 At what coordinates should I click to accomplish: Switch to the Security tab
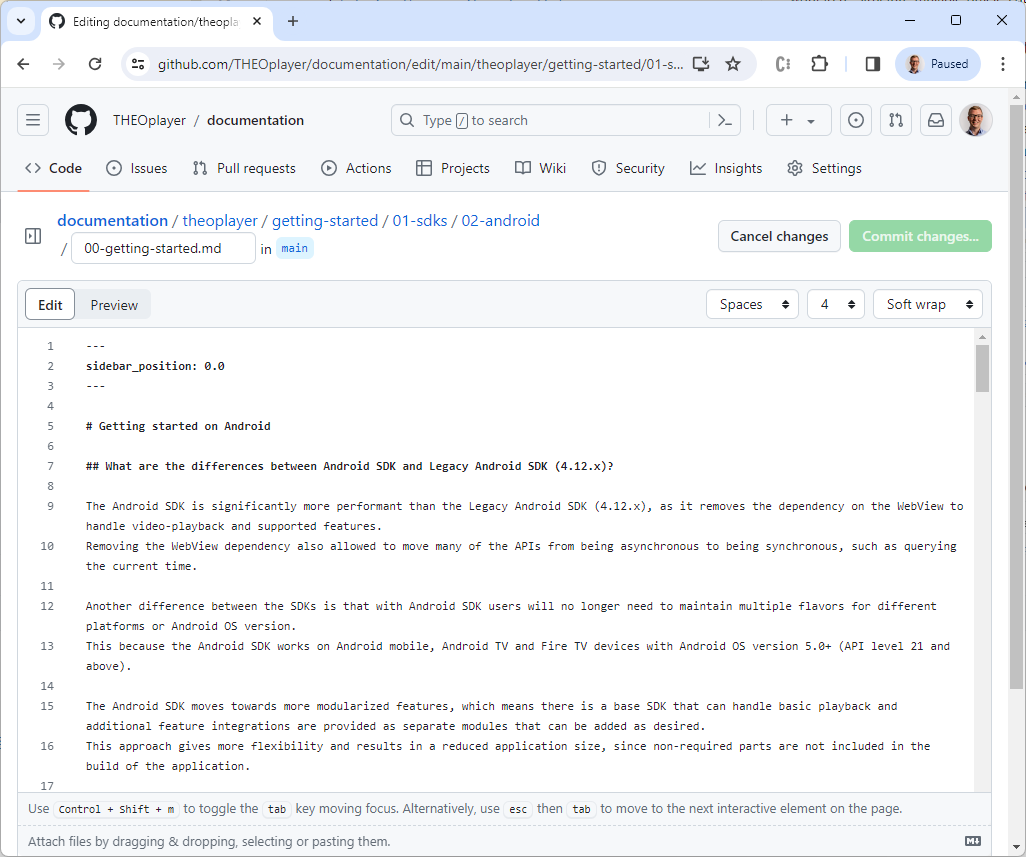coord(628,168)
